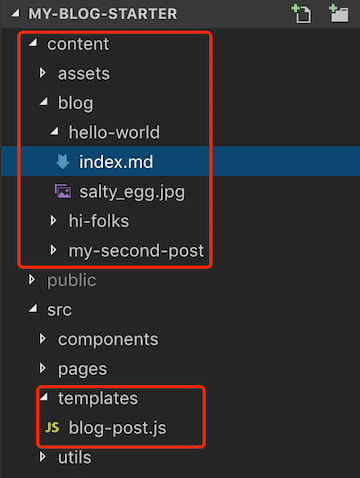Click the markdown icon beside index.md
The image size is (360, 478).
click(x=63, y=162)
